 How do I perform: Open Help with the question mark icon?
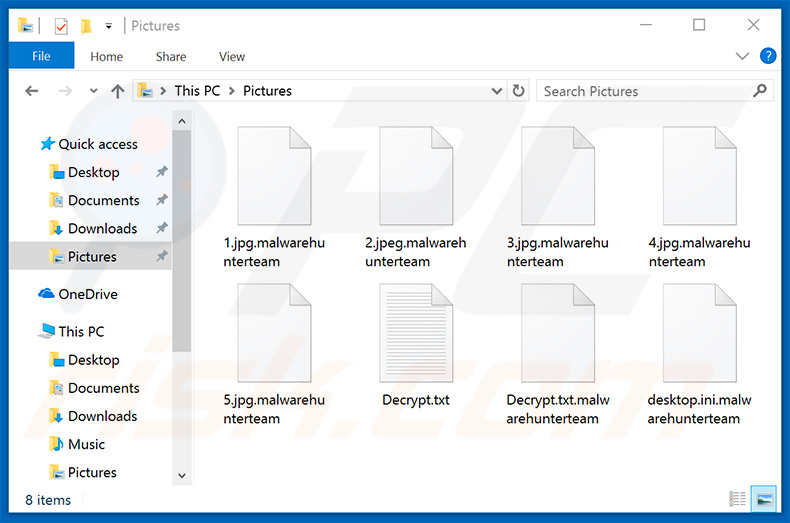[x=768, y=56]
